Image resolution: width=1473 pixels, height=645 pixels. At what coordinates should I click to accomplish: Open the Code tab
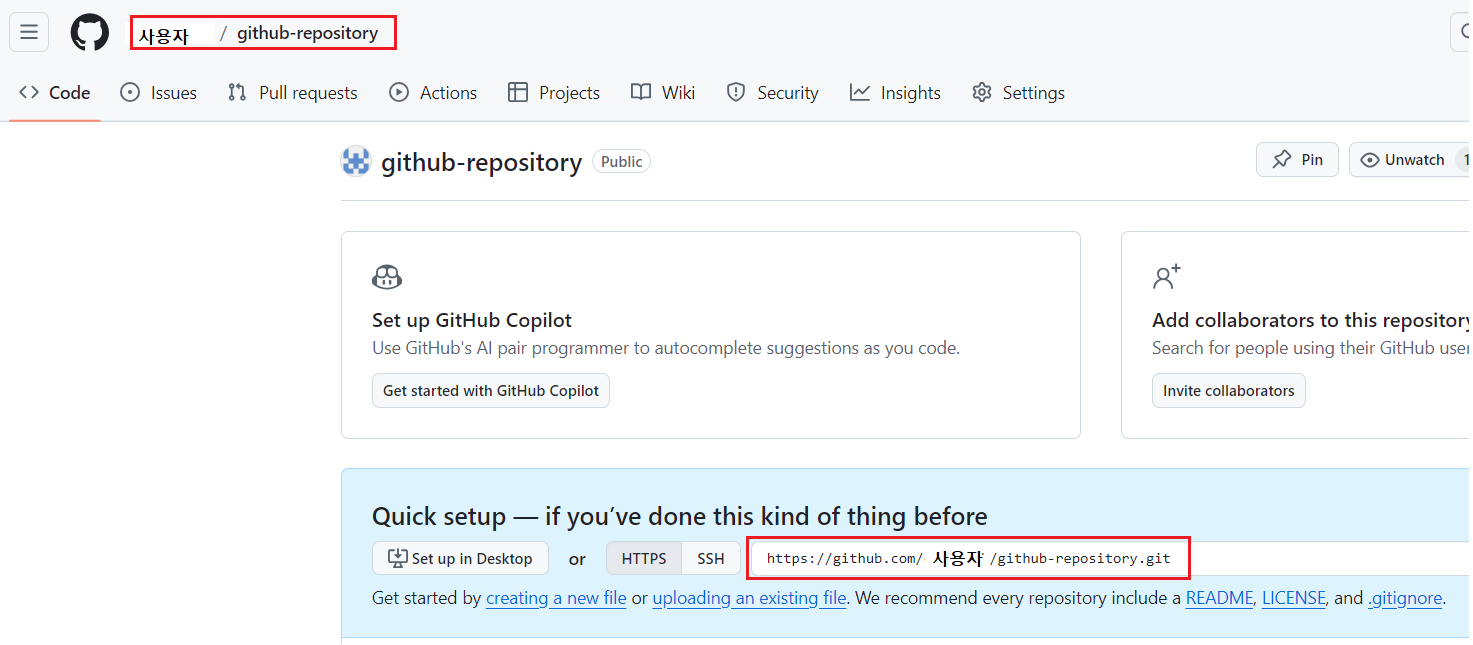point(55,93)
